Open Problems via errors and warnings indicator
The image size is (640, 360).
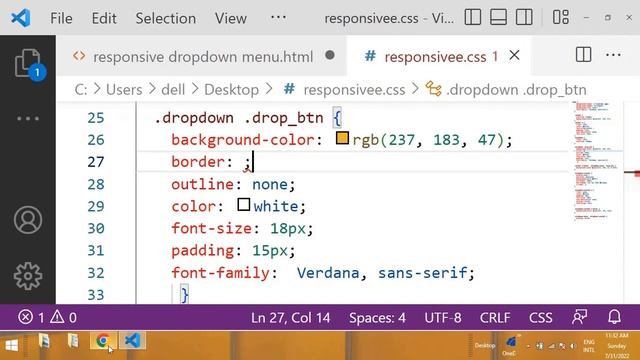click(47, 317)
